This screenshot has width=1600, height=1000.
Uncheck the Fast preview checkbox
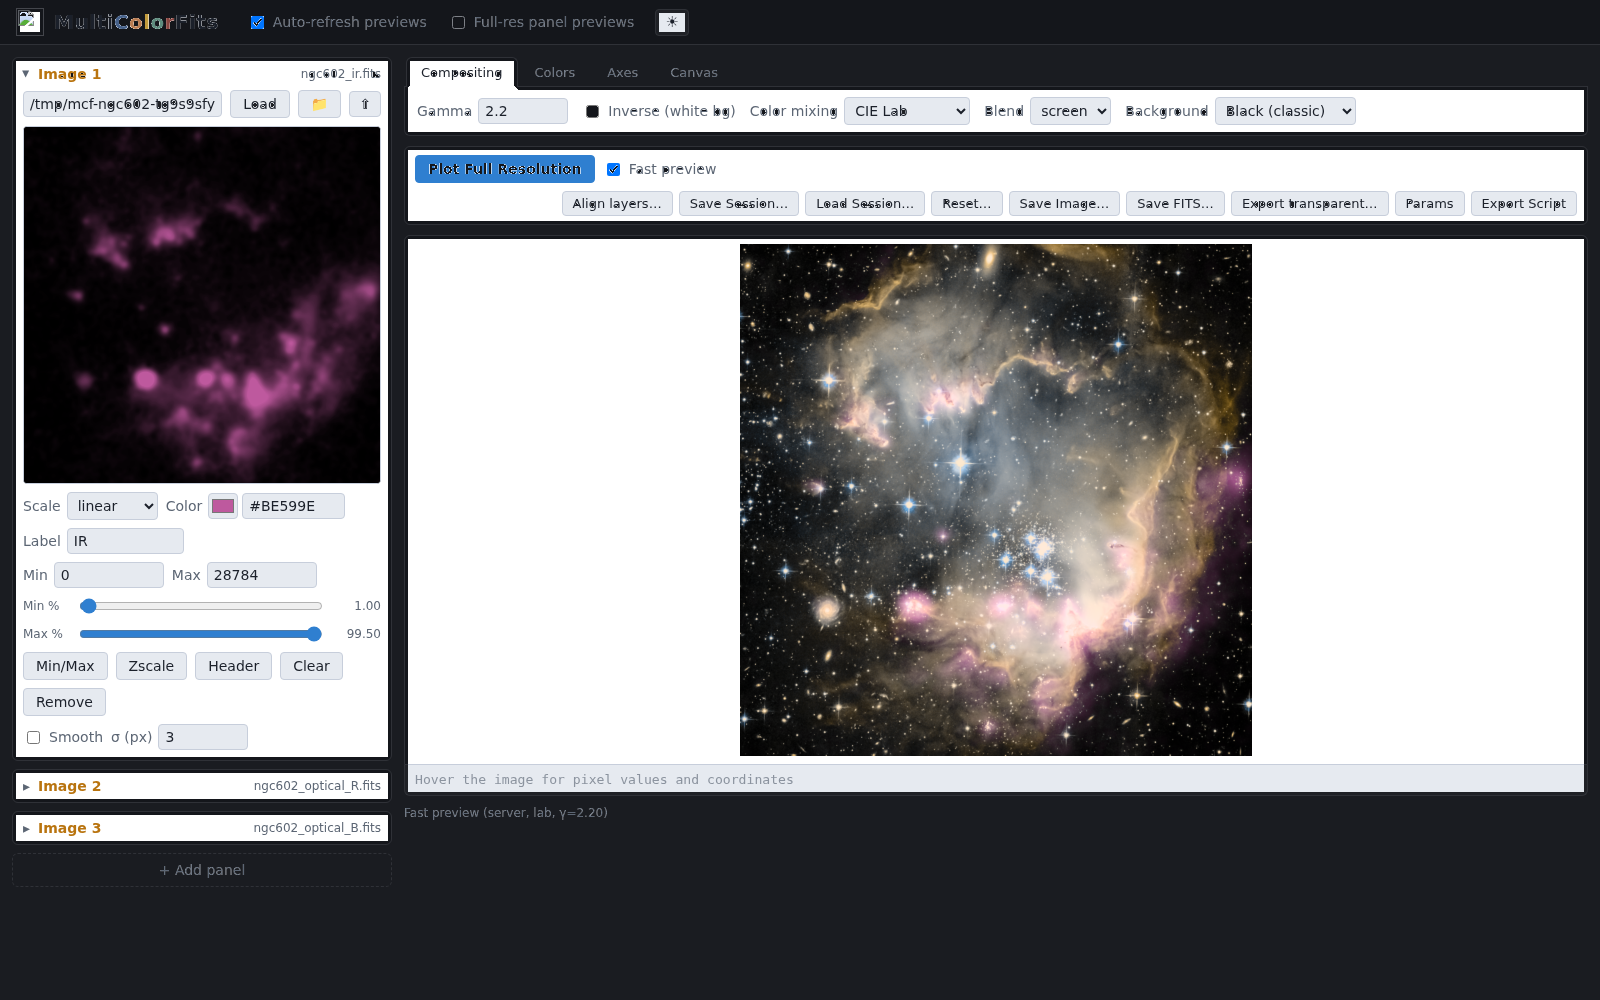(x=614, y=169)
